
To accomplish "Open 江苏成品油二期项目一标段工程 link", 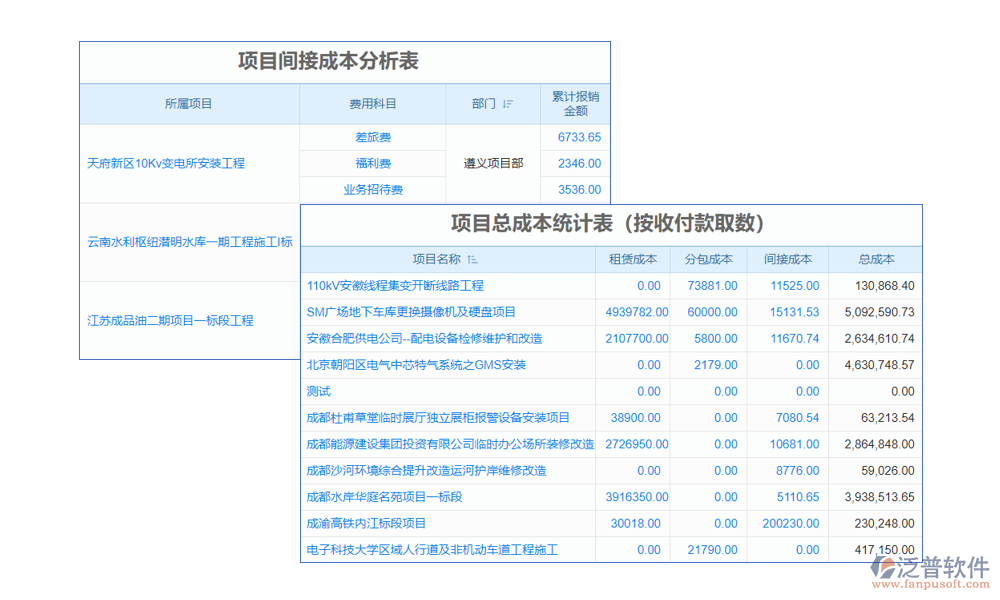I will coord(171,321).
